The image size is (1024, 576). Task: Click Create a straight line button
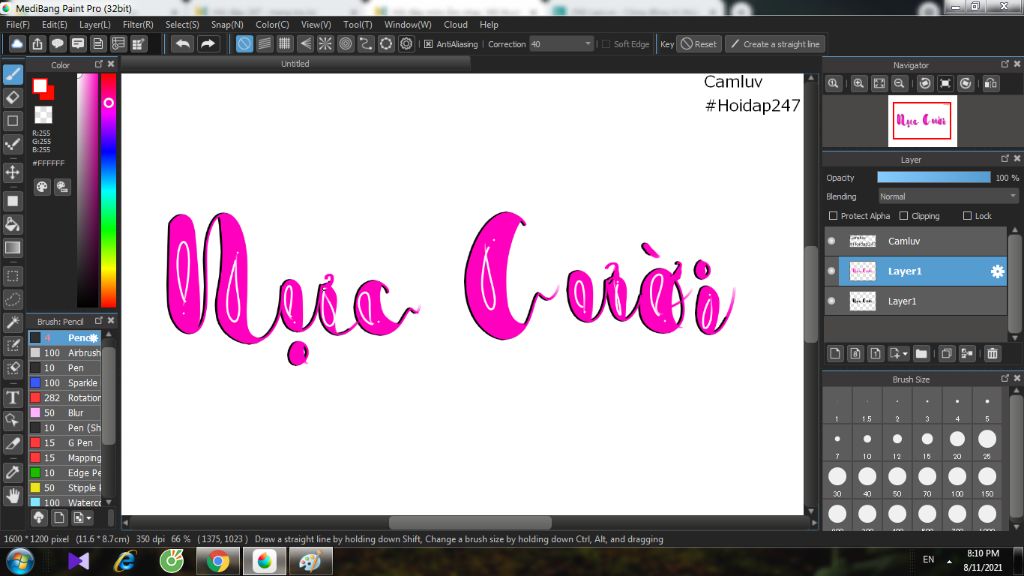pos(775,44)
